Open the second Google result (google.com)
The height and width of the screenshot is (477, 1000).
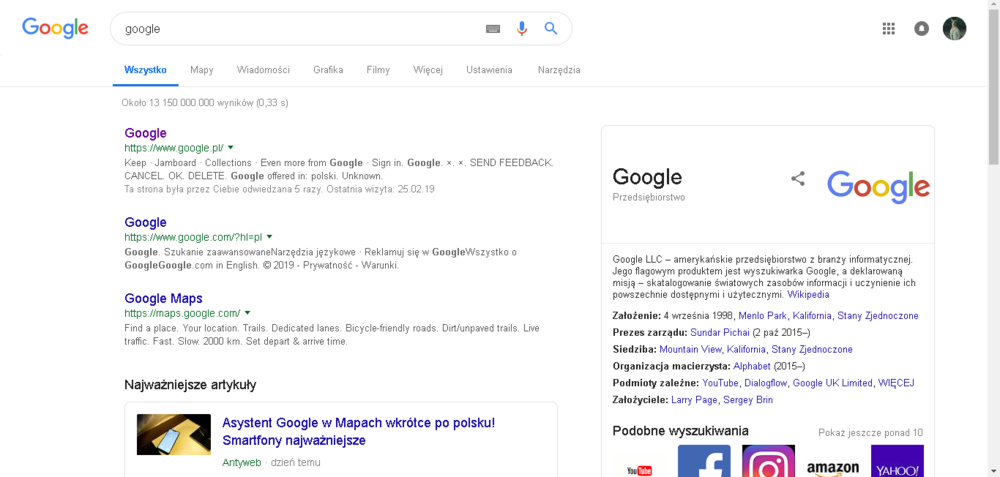pyautogui.click(x=145, y=223)
